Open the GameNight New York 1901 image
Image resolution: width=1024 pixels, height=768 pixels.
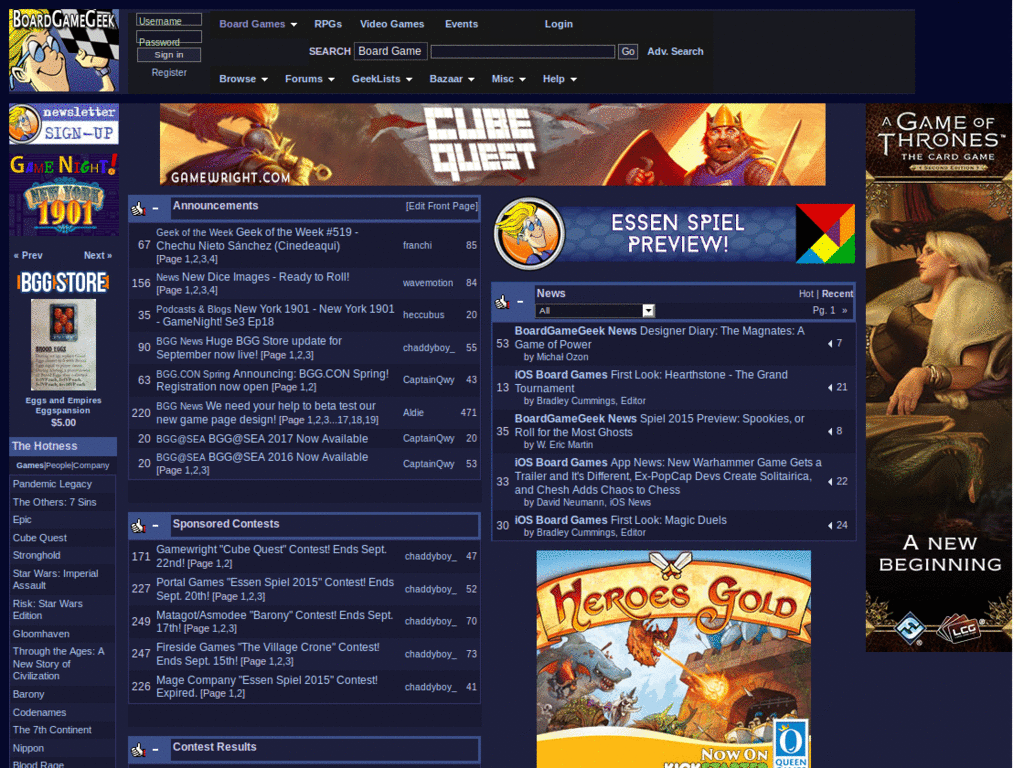(63, 195)
